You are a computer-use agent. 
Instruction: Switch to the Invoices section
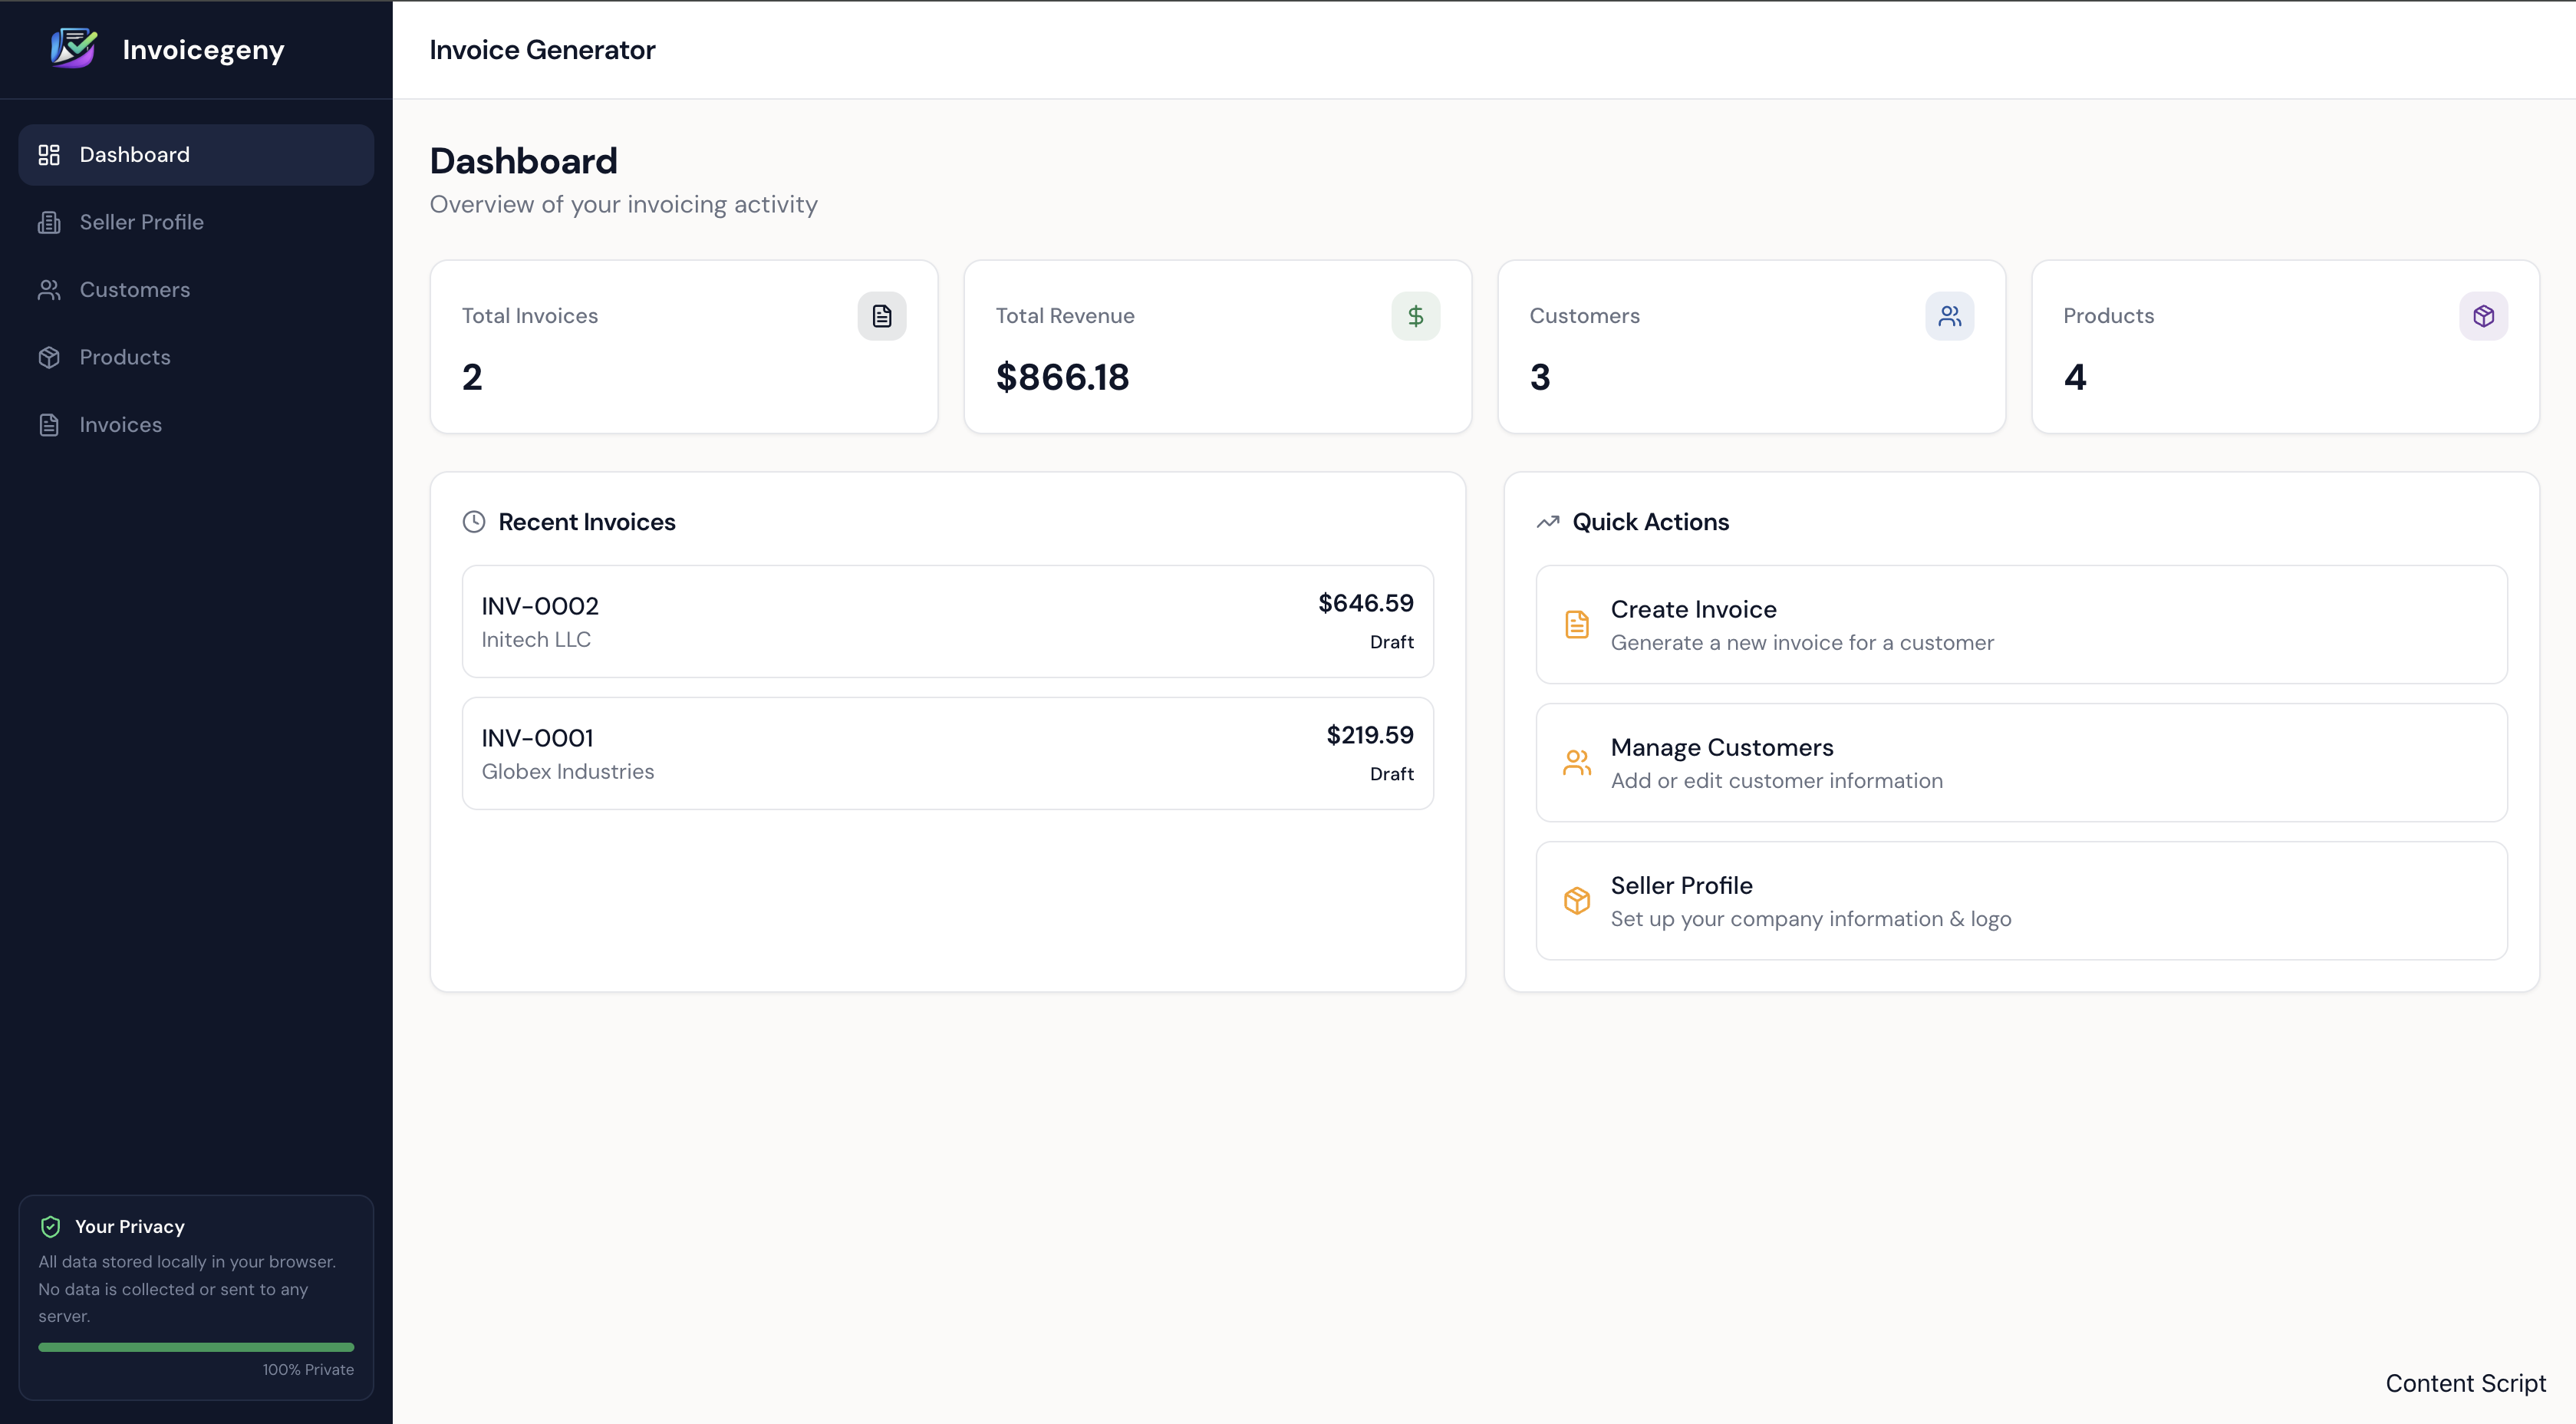coord(120,424)
